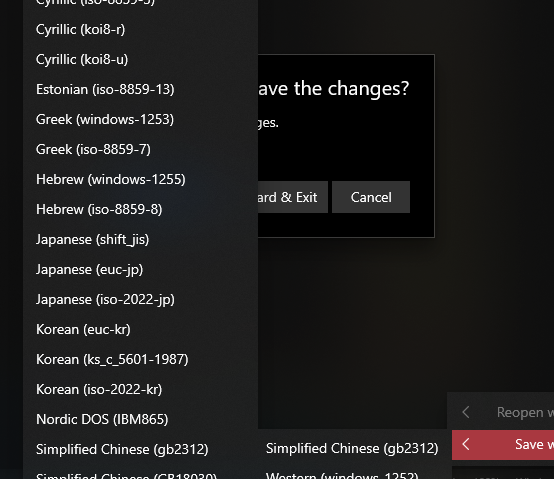Viewport: 554px width, 479px height.
Task: Select Simplified Chinese (gb2312) in right submenu
Action: point(352,449)
